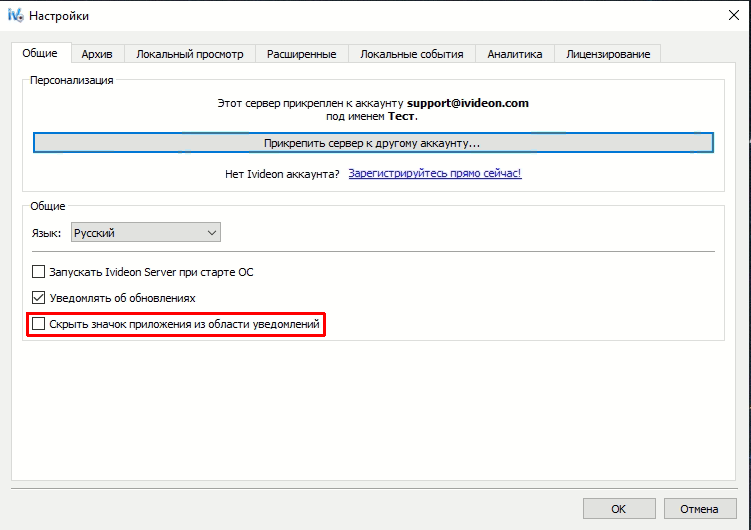Image resolution: width=751 pixels, height=530 pixels.
Task: Expand the Язык language dropdown
Action: [x=146, y=233]
